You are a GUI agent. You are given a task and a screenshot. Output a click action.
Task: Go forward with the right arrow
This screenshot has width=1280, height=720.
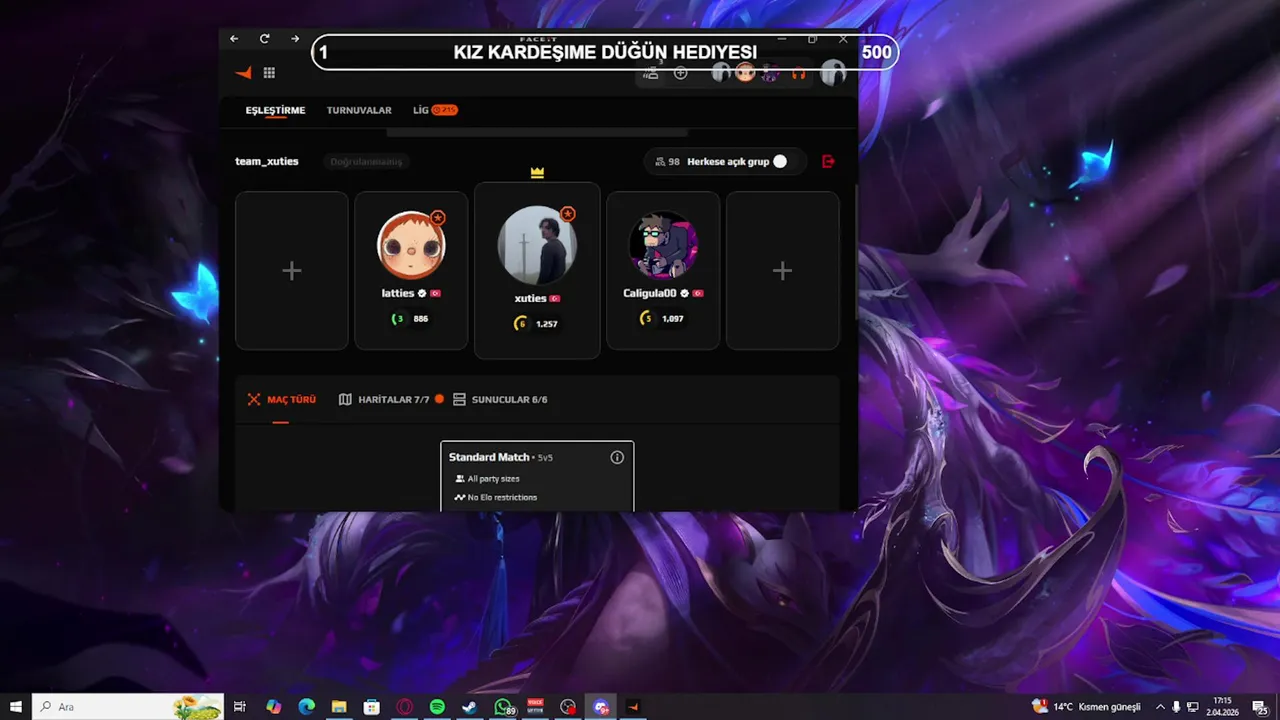pos(295,39)
